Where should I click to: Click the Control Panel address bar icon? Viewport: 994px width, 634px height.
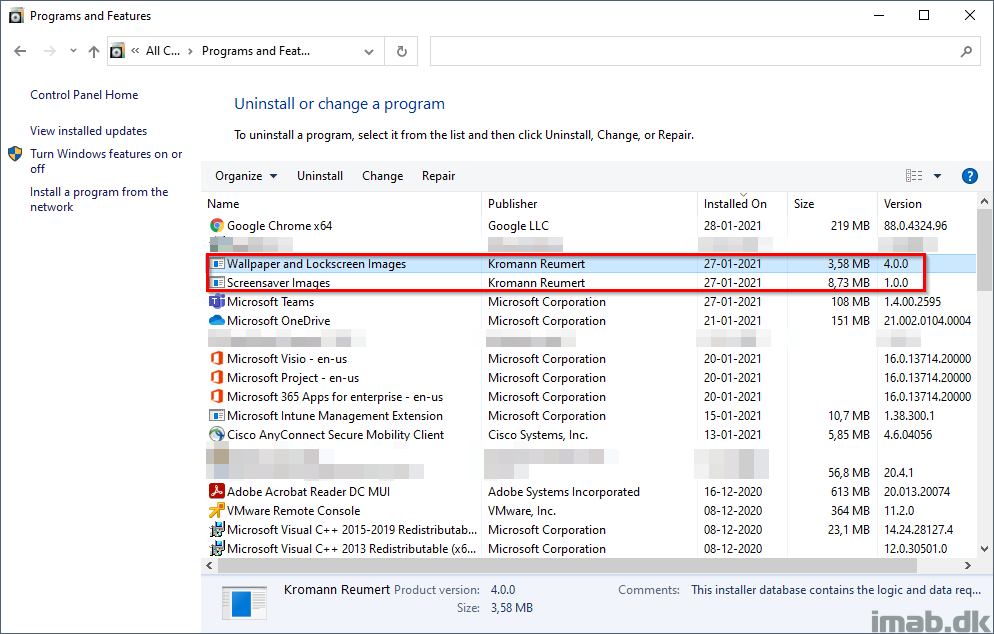118,51
